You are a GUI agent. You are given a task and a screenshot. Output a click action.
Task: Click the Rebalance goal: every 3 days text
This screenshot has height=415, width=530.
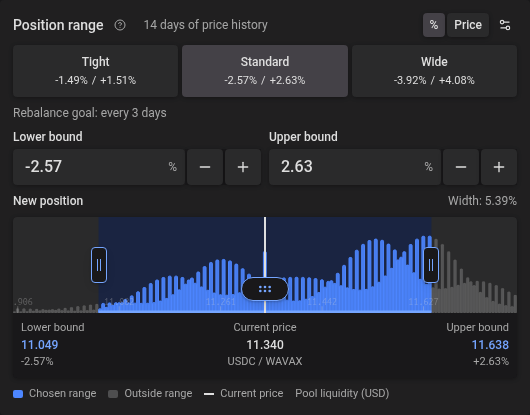tap(90, 113)
